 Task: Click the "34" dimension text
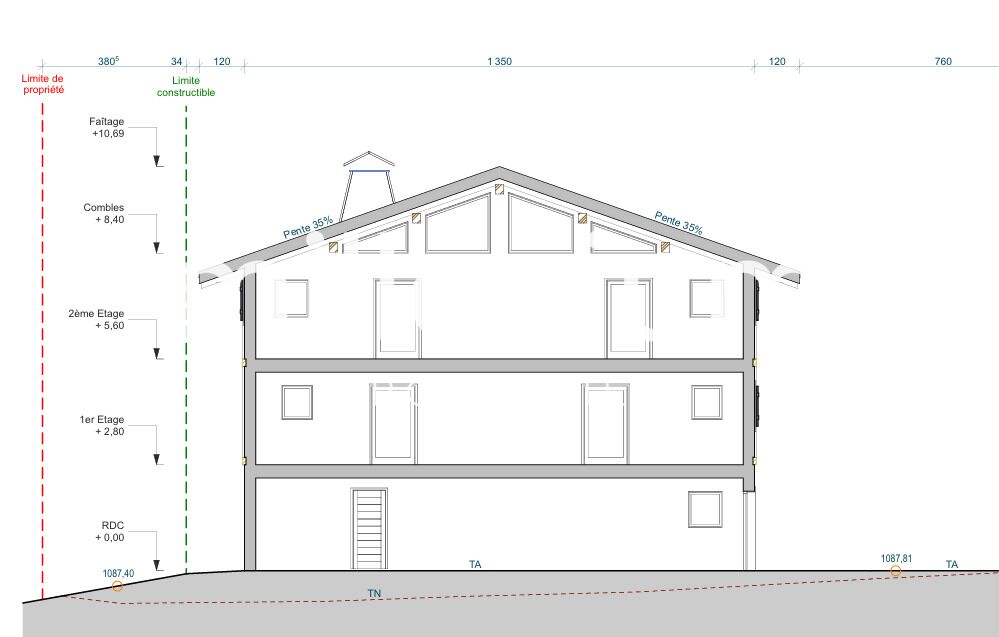[177, 62]
